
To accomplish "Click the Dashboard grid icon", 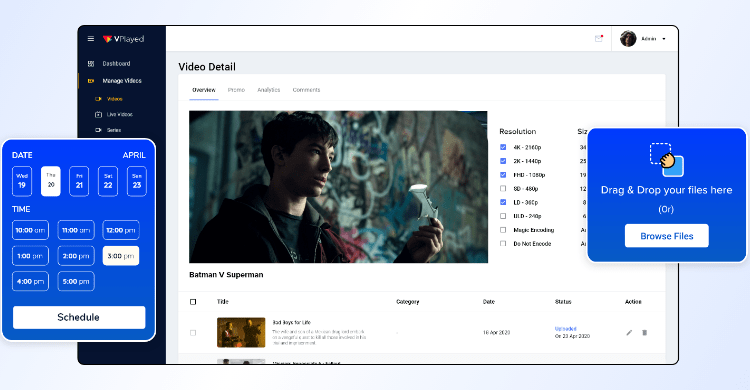I will [91, 64].
